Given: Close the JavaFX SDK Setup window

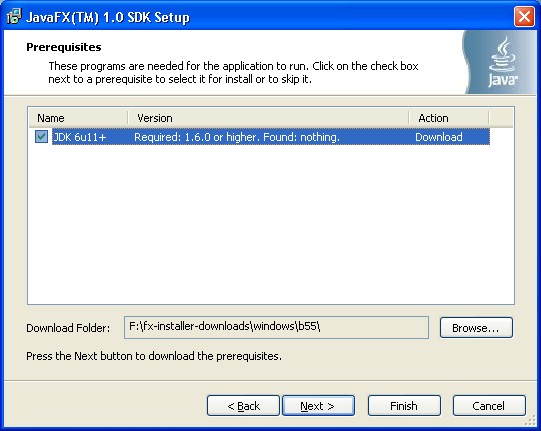Looking at the screenshot, I should coord(524,16).
